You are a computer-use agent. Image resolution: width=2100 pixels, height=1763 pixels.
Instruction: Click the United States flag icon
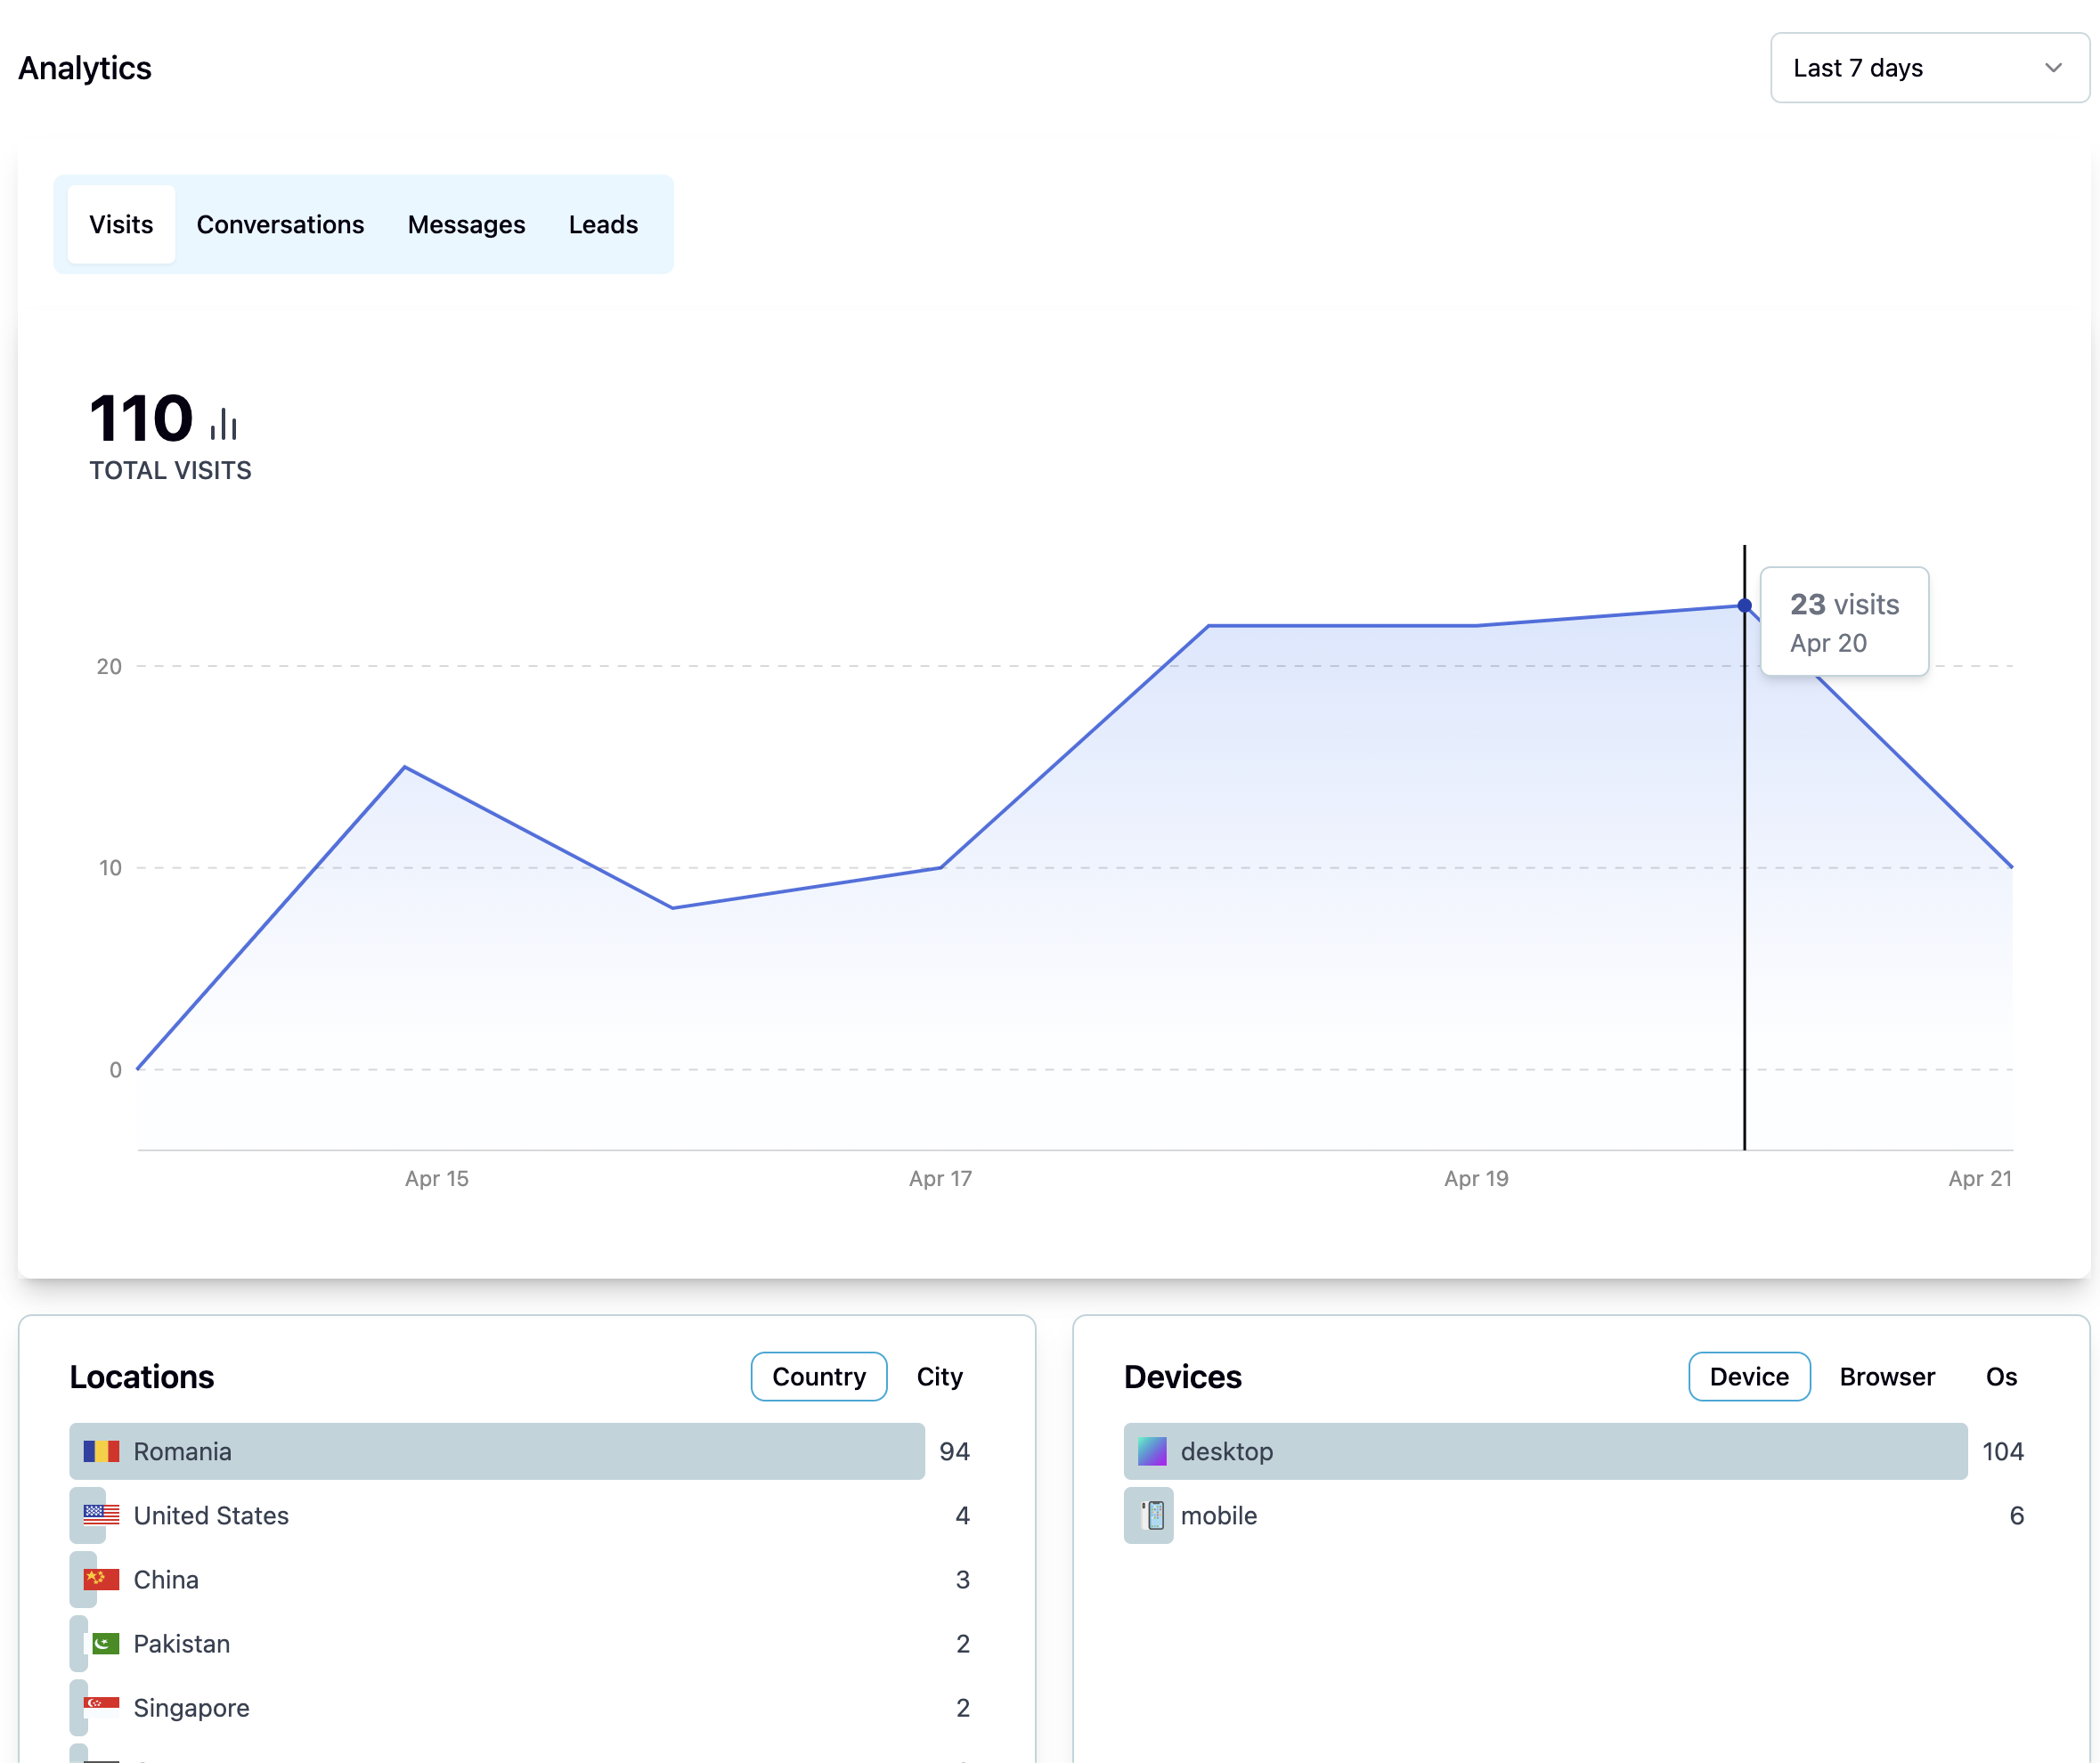[x=101, y=1515]
